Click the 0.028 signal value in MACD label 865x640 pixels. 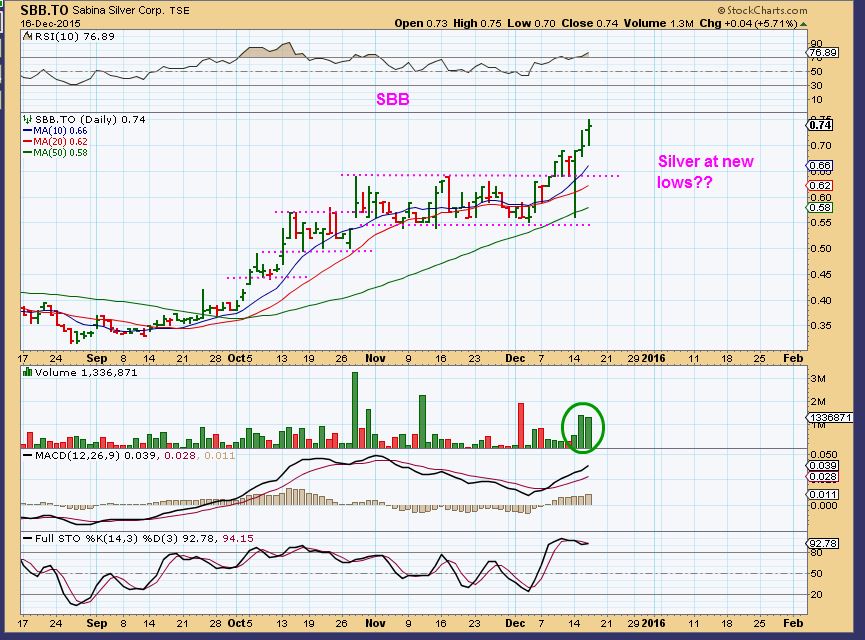180,456
